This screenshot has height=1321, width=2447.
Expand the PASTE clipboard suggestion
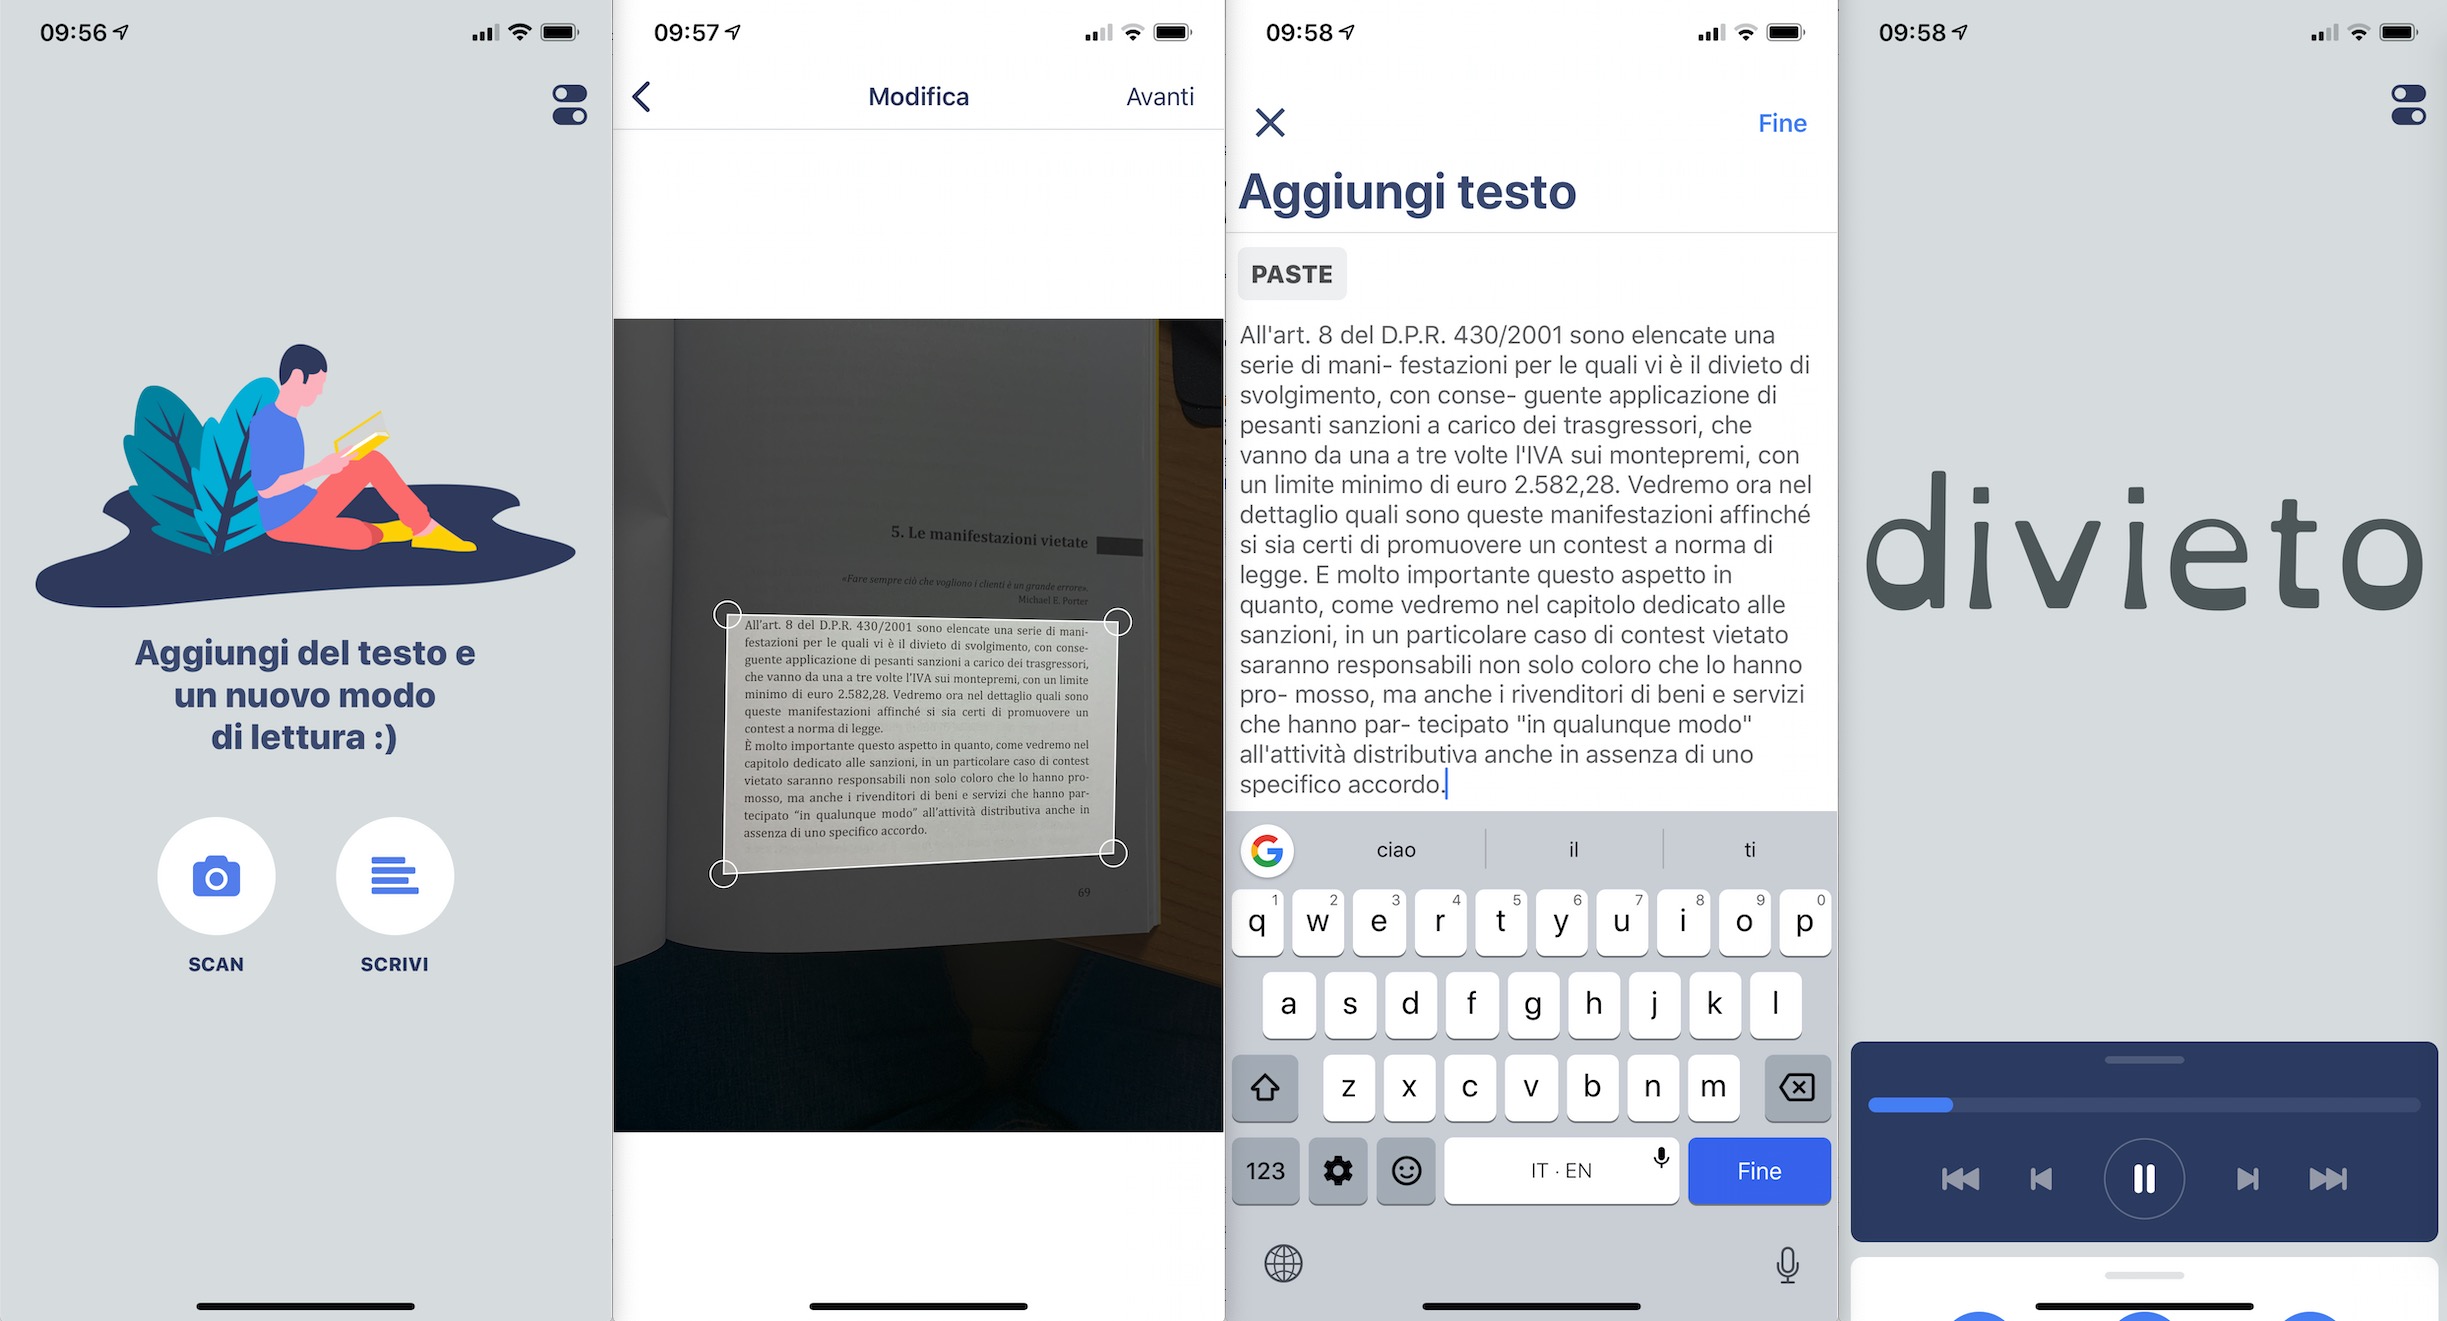pyautogui.click(x=1293, y=273)
